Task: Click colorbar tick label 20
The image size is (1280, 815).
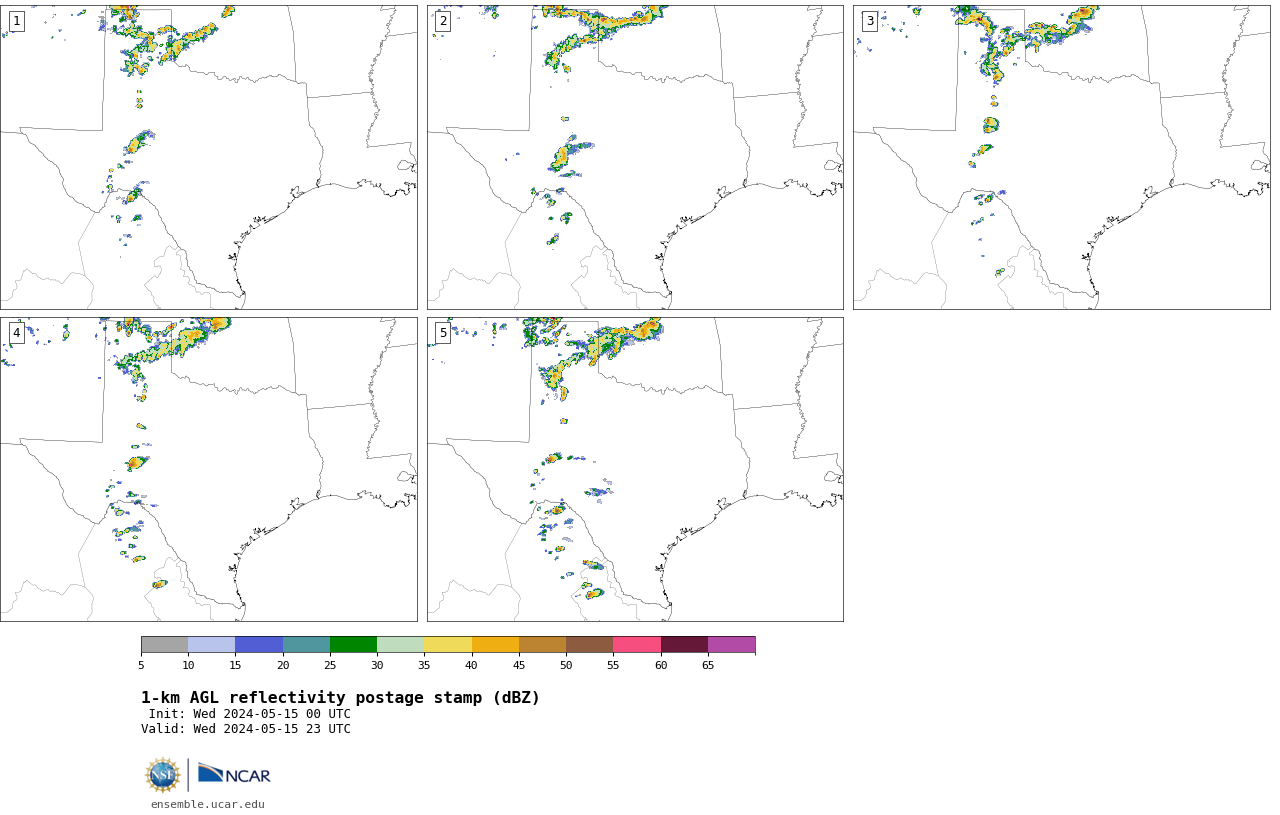Action: [283, 665]
